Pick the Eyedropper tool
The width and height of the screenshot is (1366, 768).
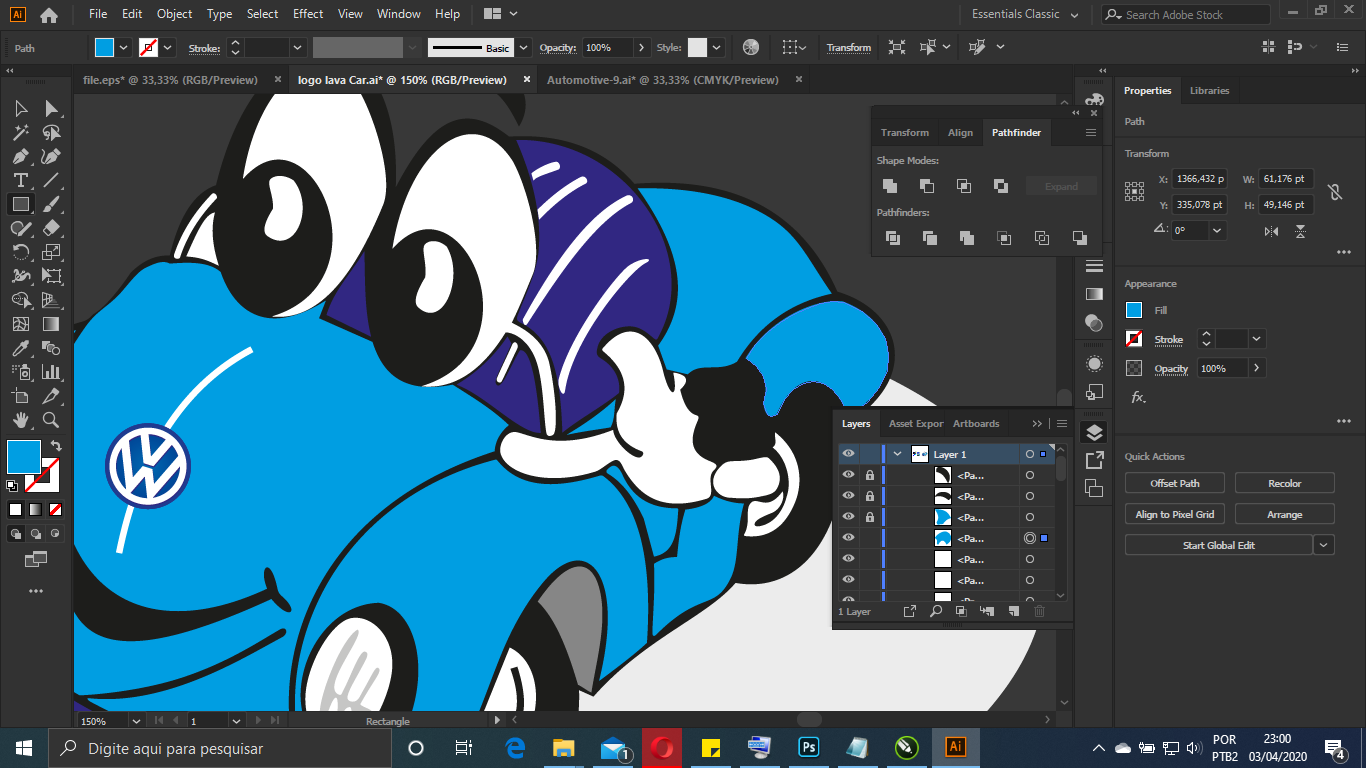click(20, 348)
